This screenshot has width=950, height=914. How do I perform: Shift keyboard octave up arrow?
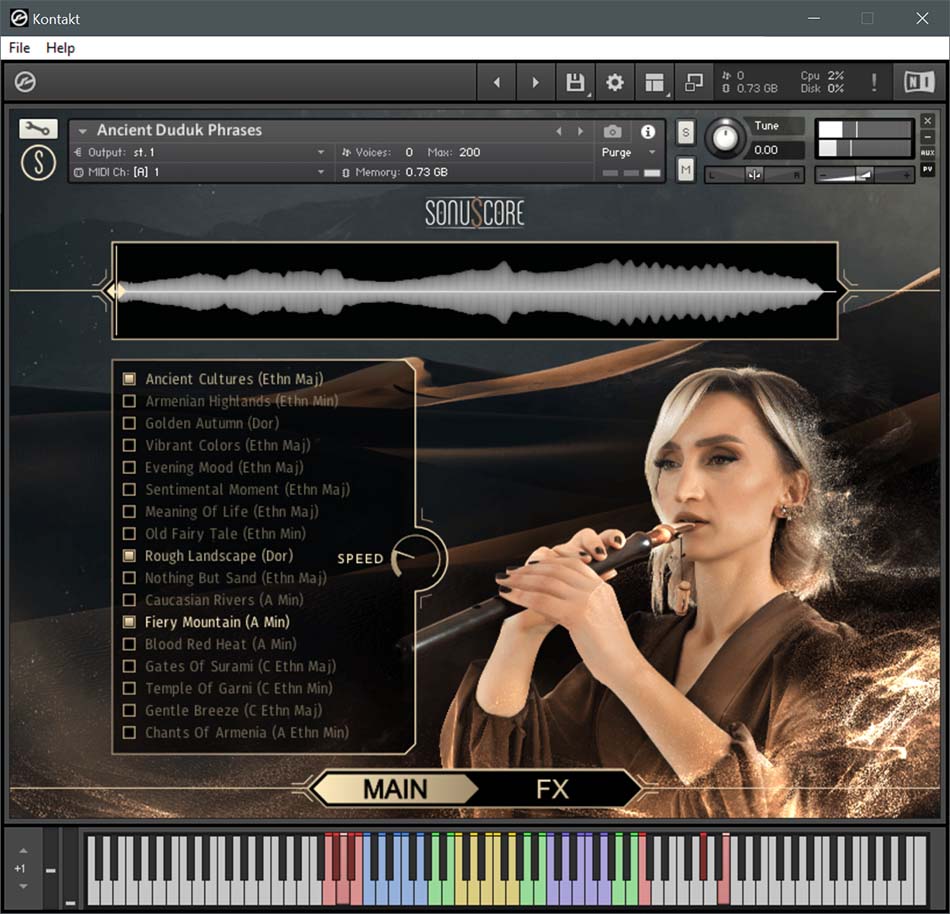tap(23, 851)
